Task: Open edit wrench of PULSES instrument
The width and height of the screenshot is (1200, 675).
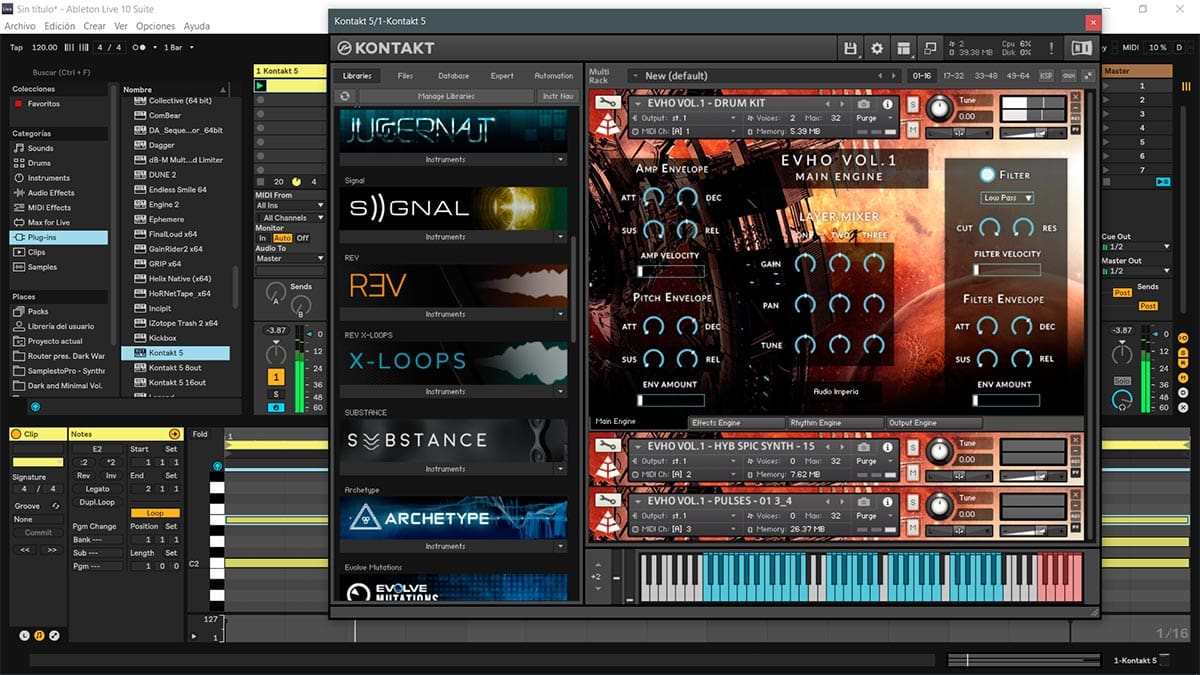Action: coord(607,500)
